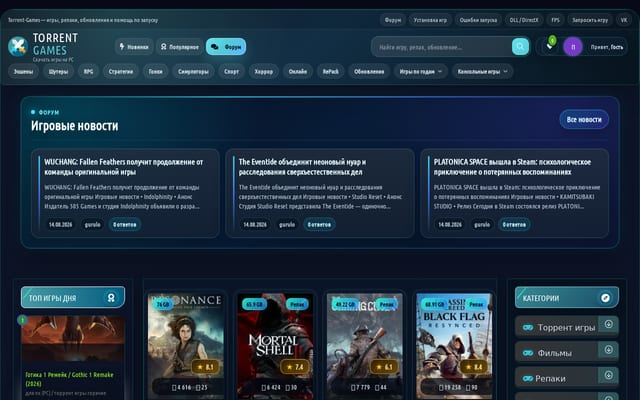Click the 7.4 star rating on Mortal Shell

pyautogui.click(x=295, y=367)
